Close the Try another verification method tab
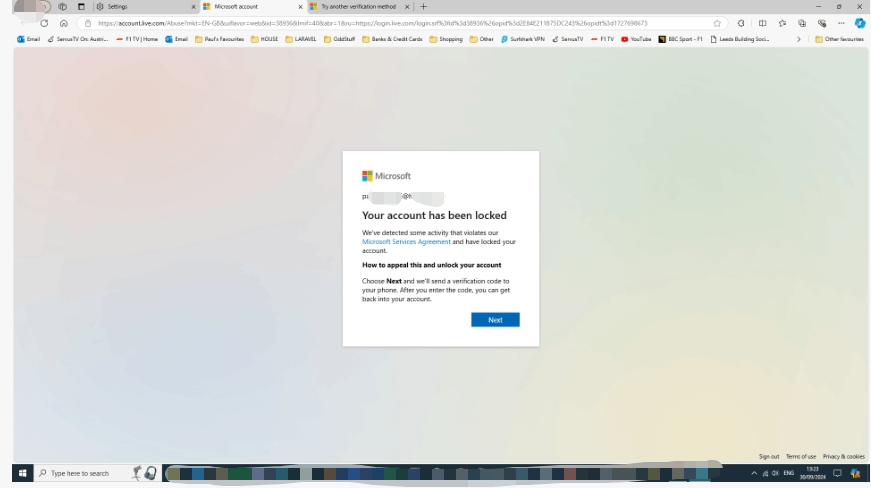871x488 pixels. pos(407,7)
